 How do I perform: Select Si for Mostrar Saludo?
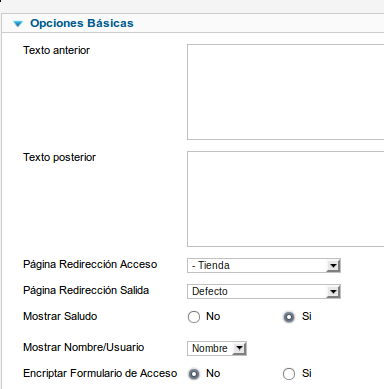click(289, 317)
